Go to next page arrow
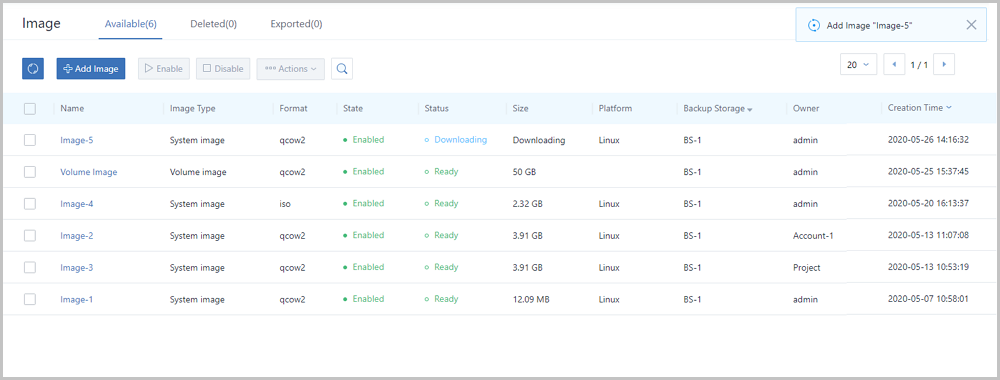Viewport: 1000px width, 380px height. tap(944, 64)
